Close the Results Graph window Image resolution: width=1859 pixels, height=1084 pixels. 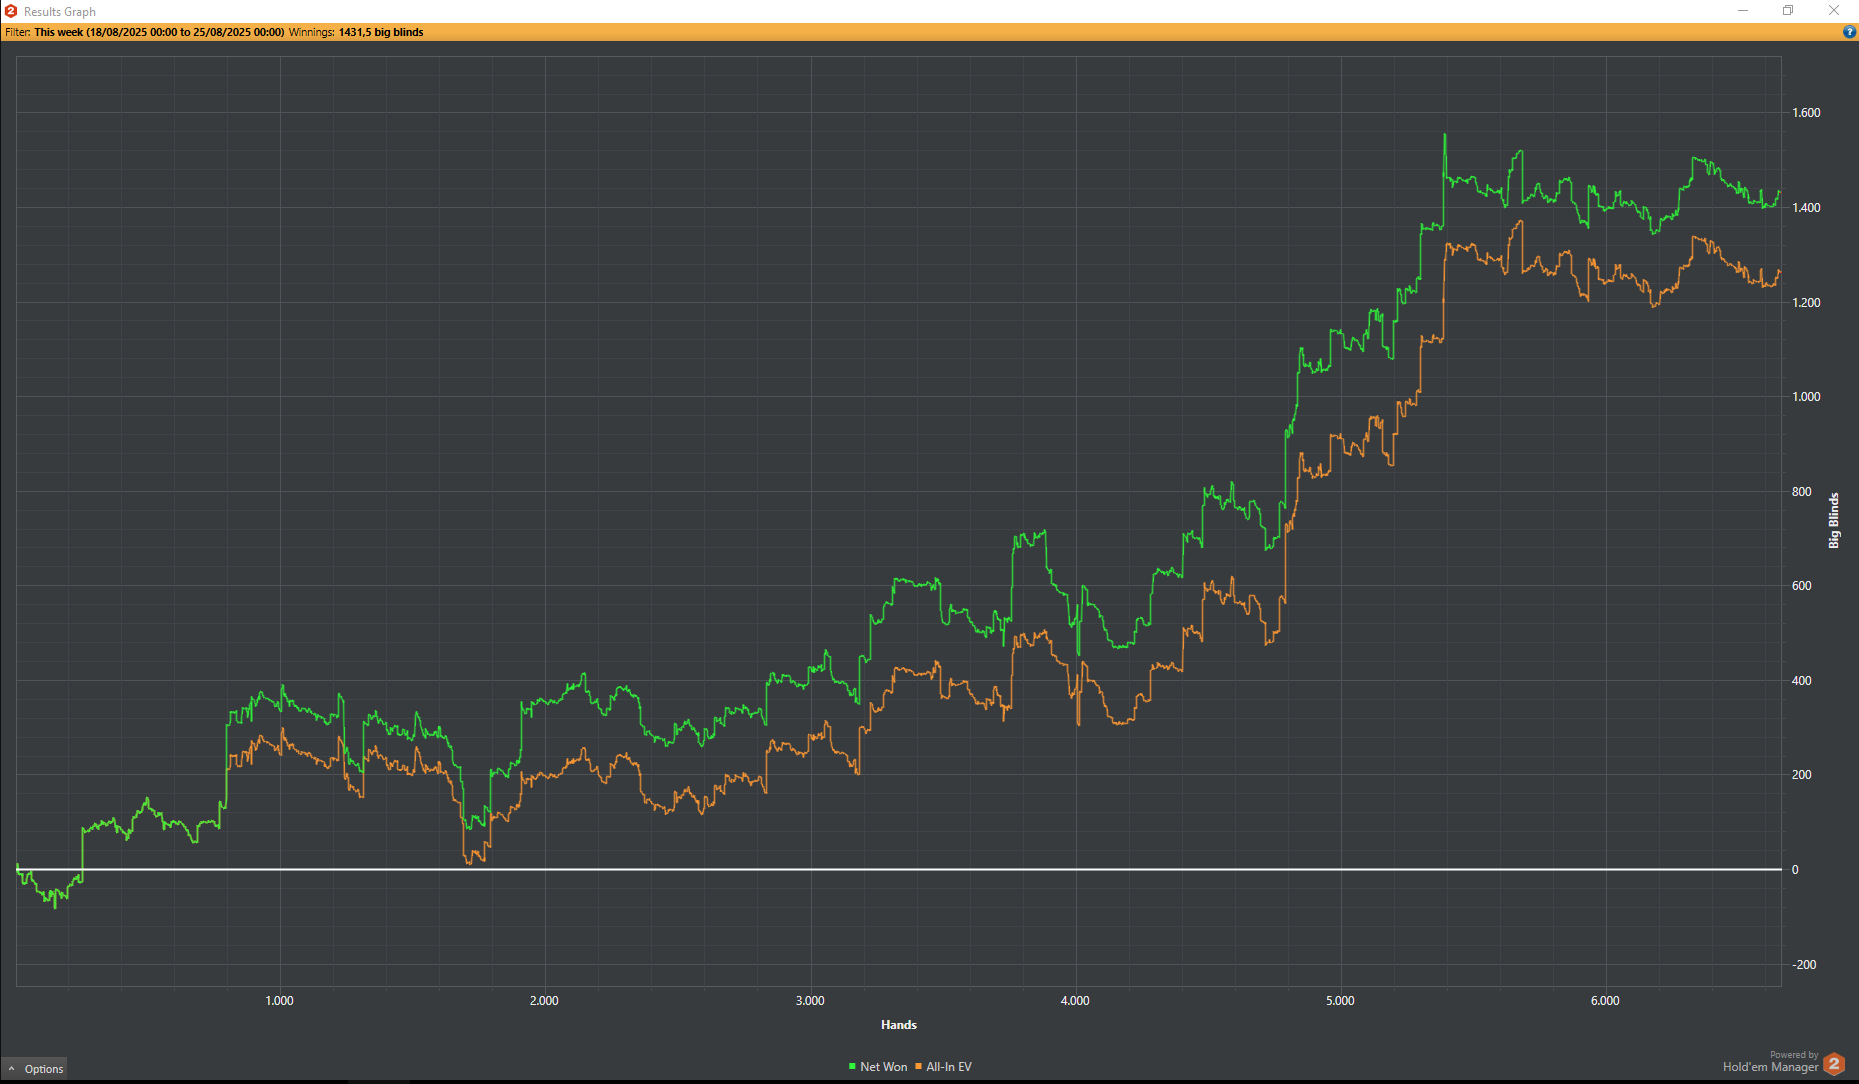[x=1834, y=11]
